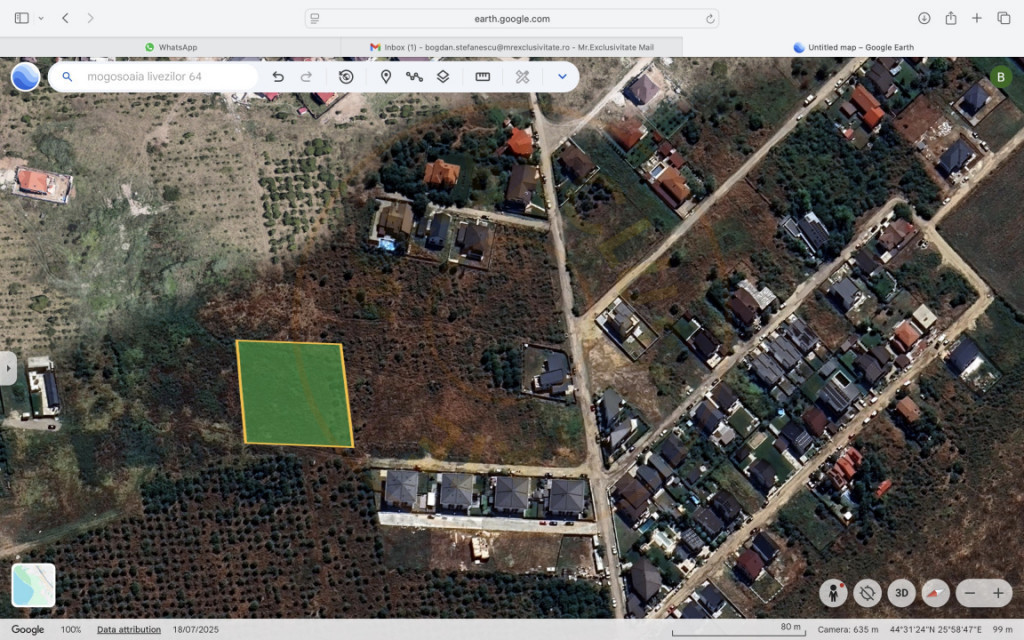Open the Data attribution link

129,630
